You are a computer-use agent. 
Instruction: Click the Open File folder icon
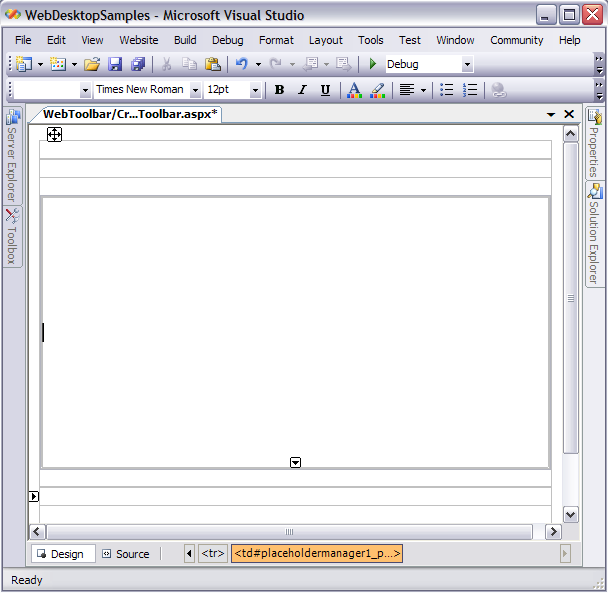click(x=92, y=64)
